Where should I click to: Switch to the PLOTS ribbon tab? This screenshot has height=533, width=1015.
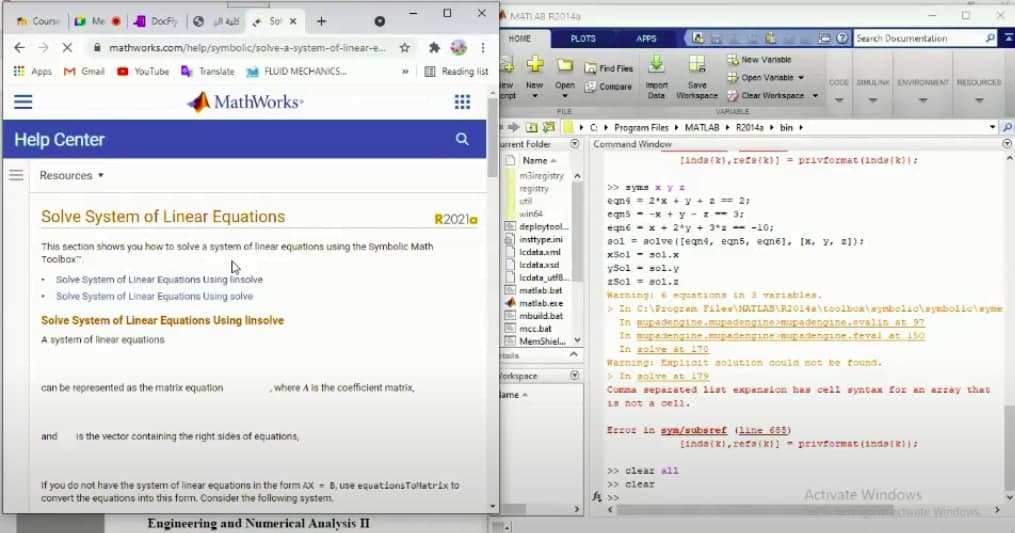582,38
